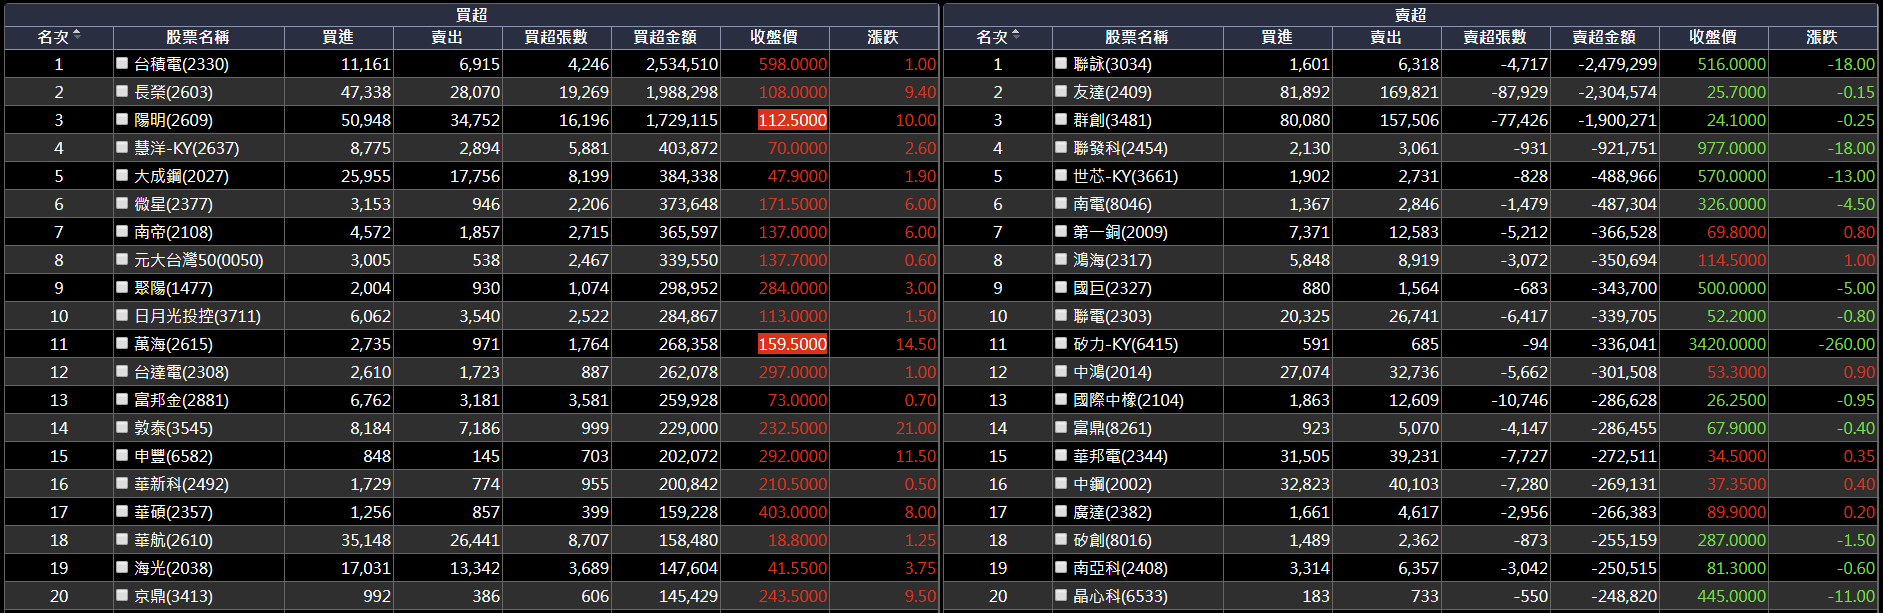Click the sort arrows beside 名次 in 賣超 table

[1016, 35]
